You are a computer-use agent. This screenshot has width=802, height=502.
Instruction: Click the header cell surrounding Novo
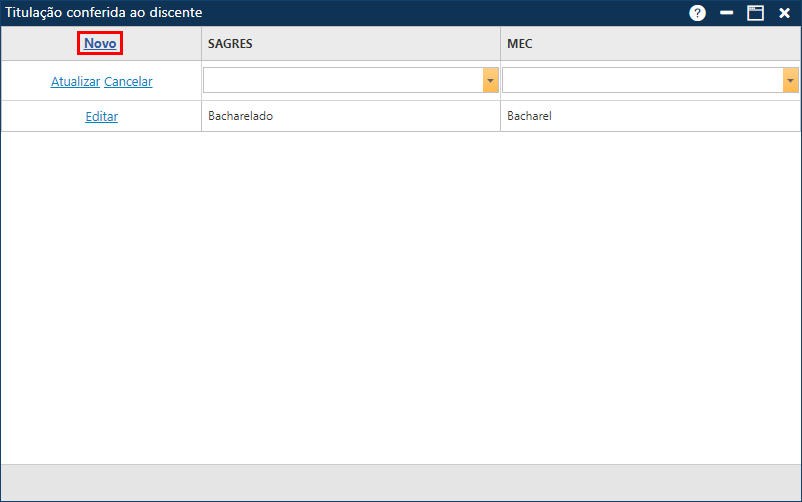[160, 44]
